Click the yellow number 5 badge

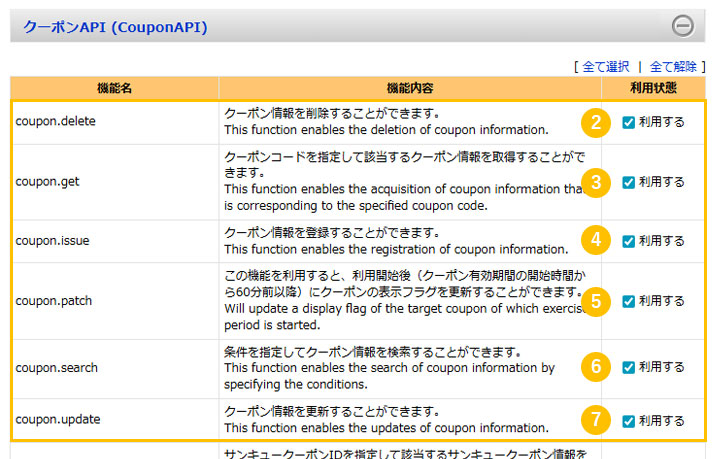pos(596,301)
